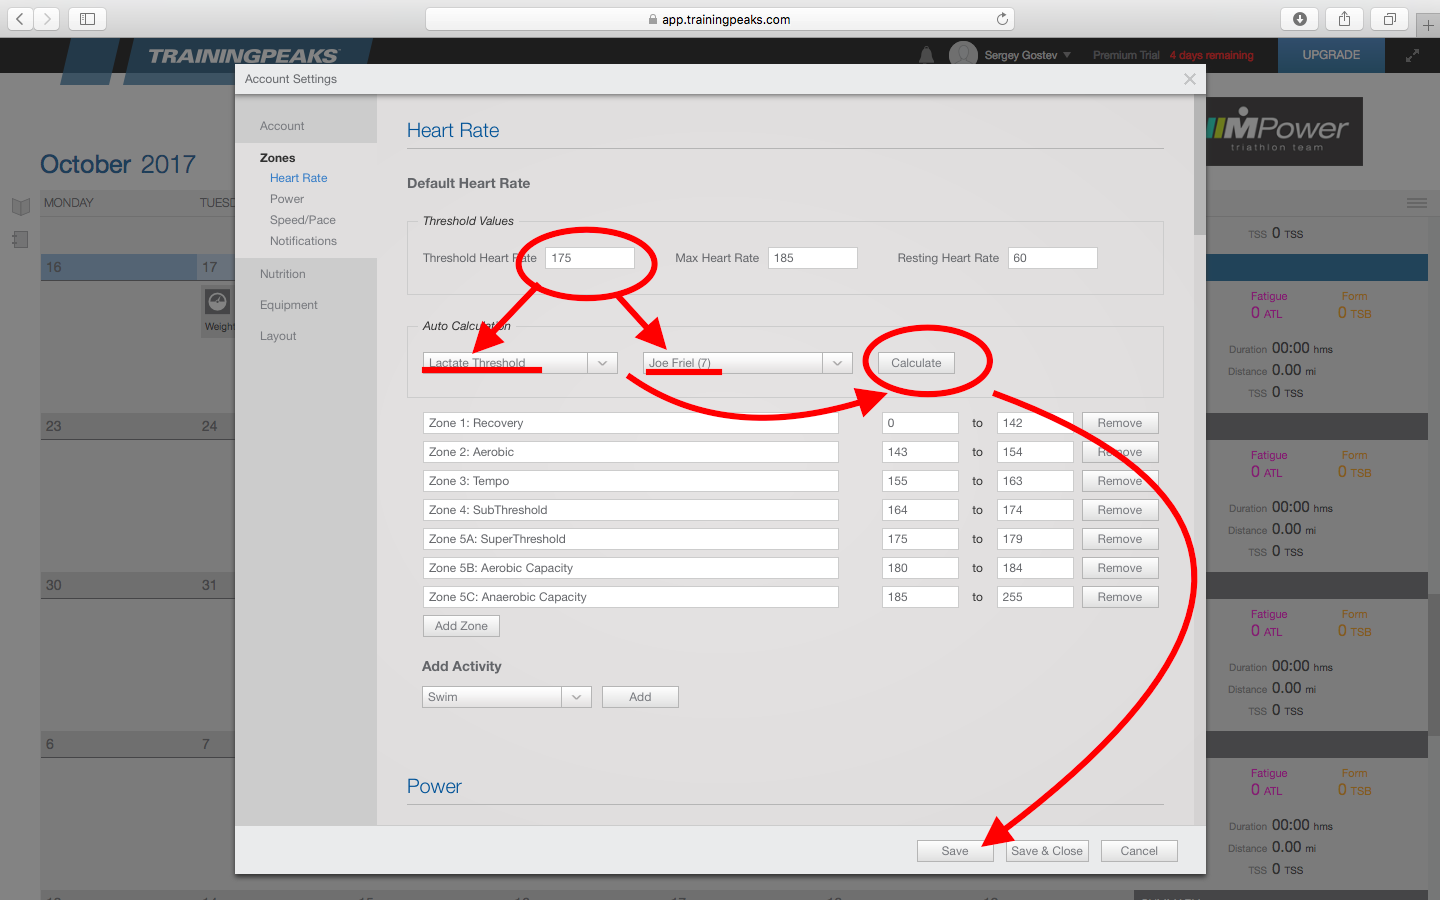Click the Add button beside the Swim dropdown

[640, 697]
